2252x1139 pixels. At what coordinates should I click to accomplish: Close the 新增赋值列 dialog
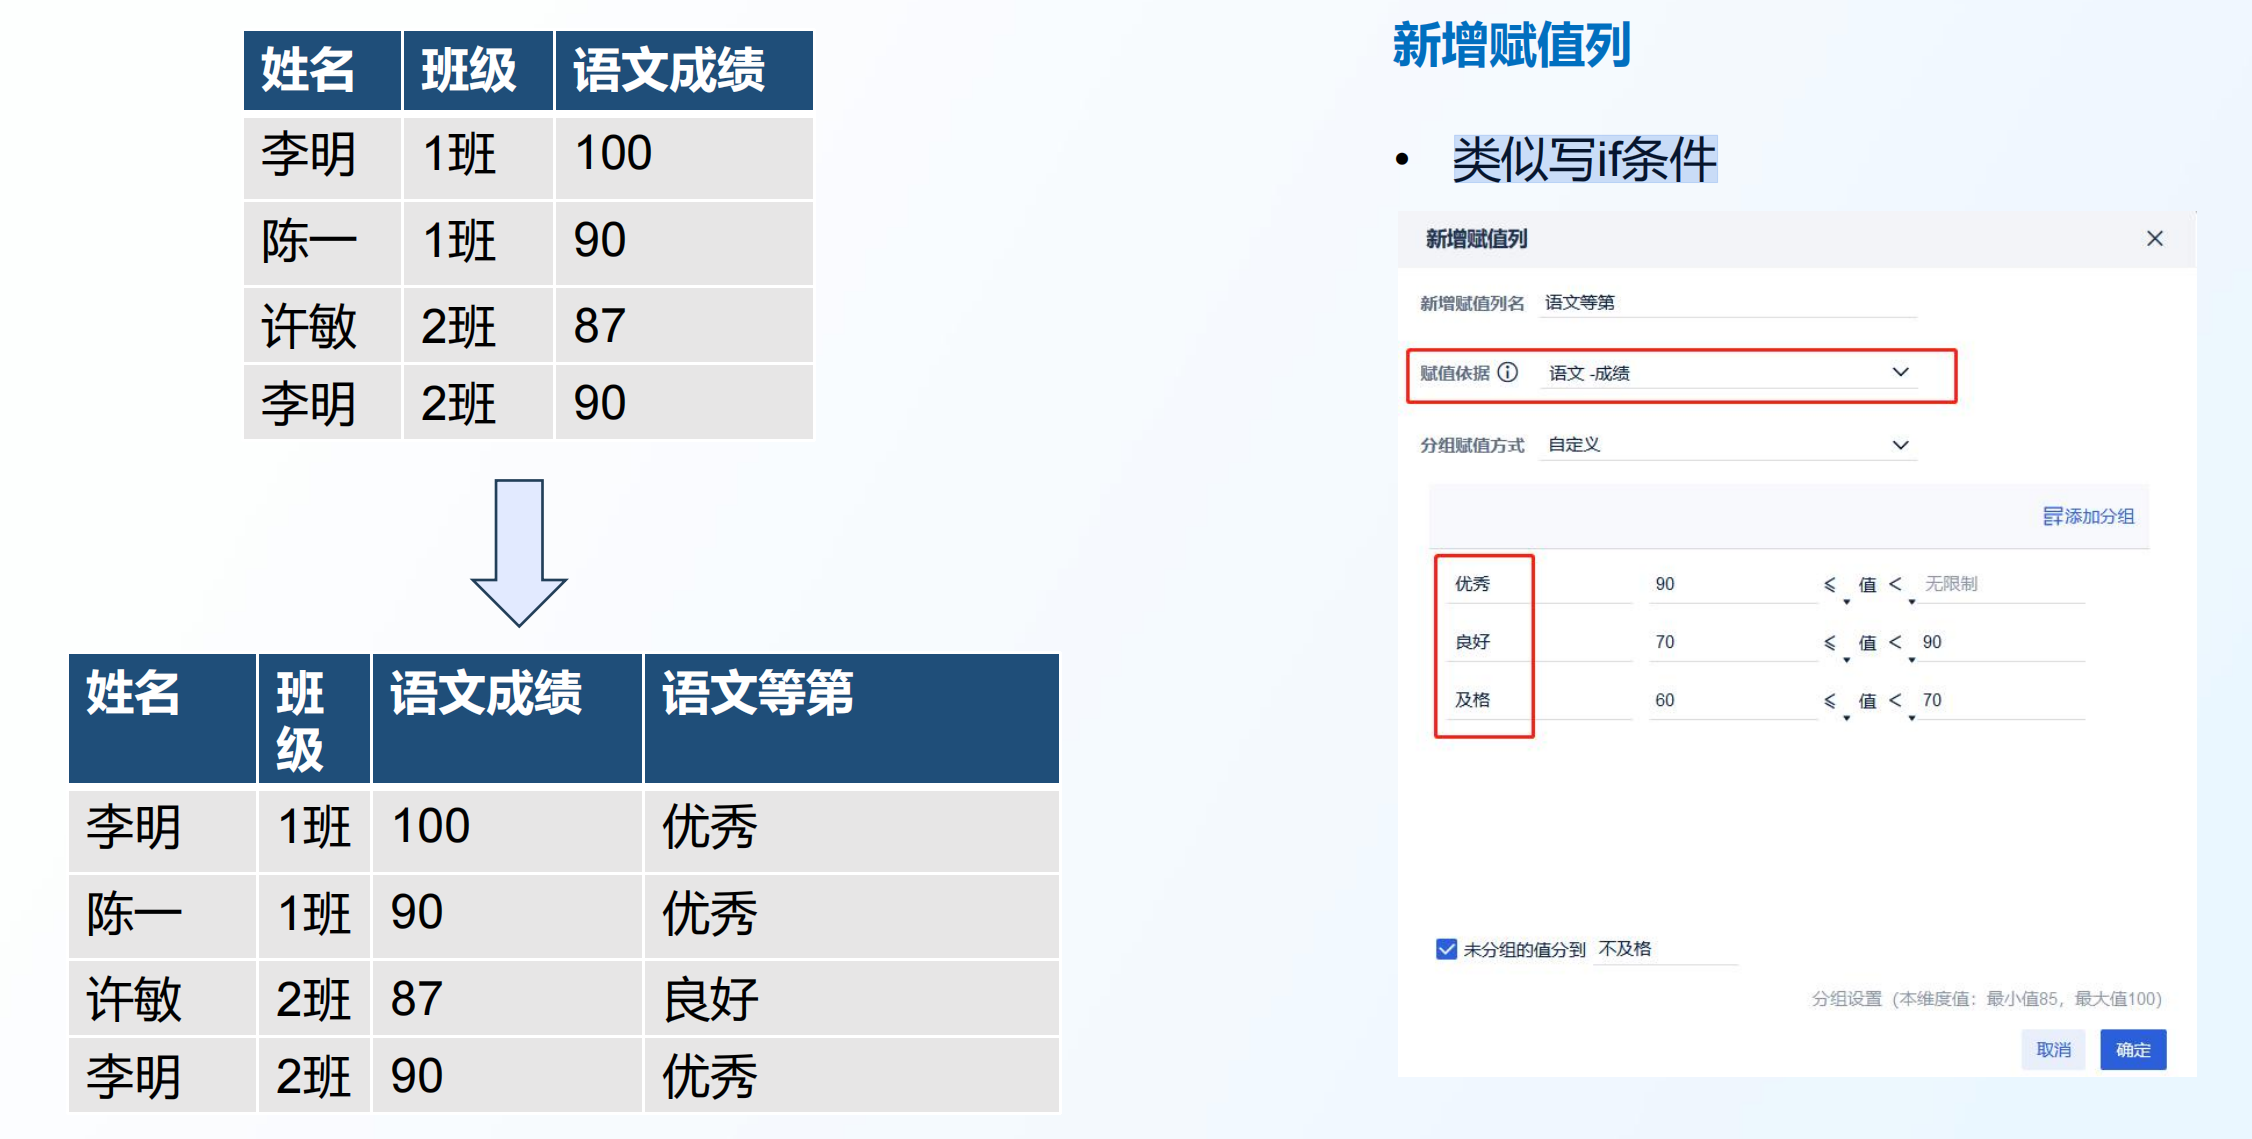[2154, 238]
